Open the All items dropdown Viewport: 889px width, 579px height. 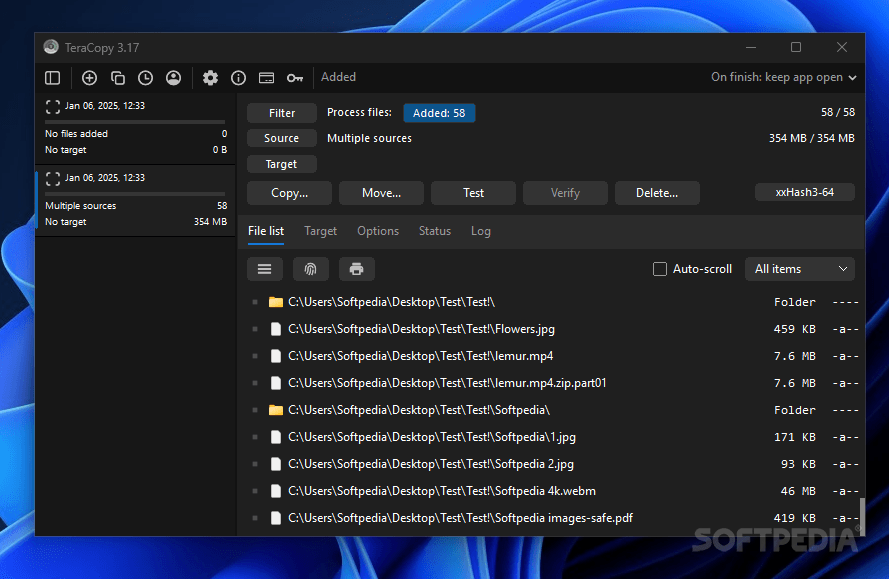[x=799, y=268]
